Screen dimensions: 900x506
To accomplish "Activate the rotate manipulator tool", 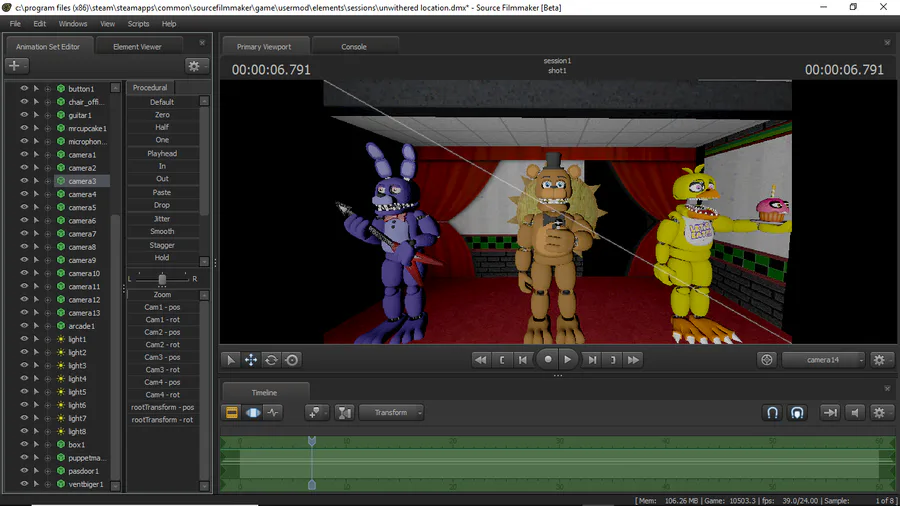I will 271,360.
